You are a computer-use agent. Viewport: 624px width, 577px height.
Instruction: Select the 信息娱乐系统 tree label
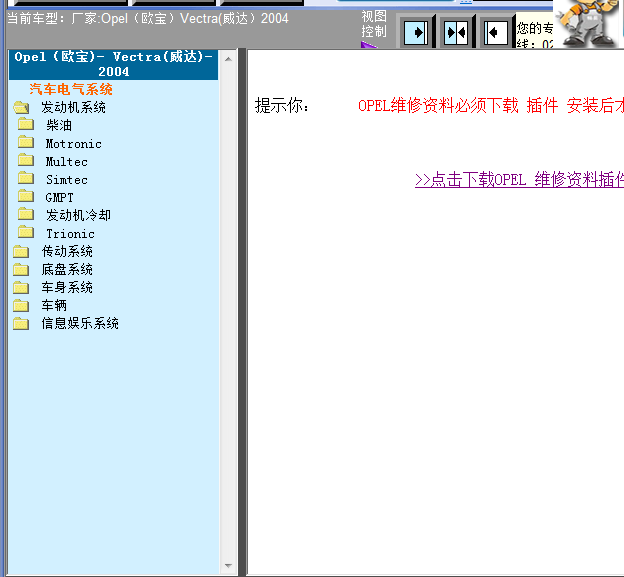(x=80, y=324)
